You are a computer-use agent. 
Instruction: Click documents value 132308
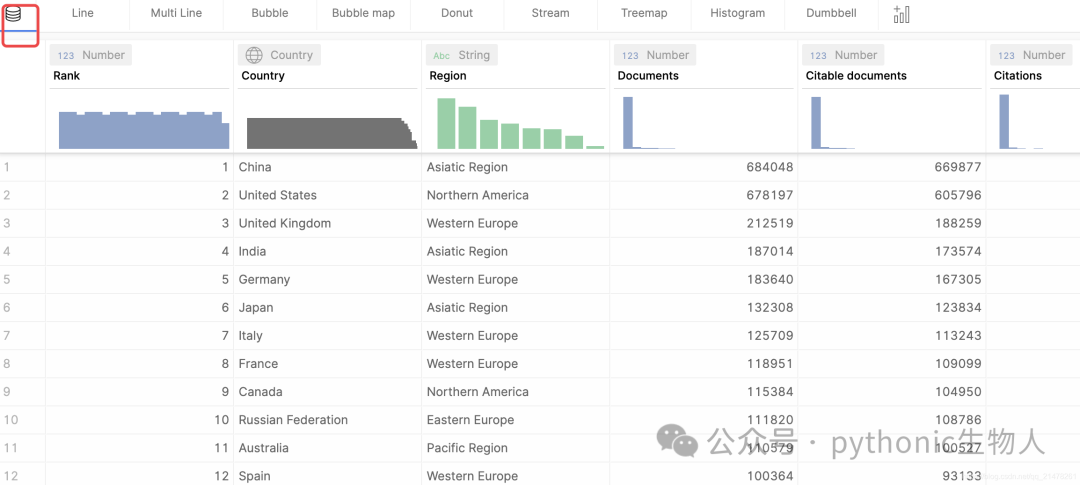769,308
